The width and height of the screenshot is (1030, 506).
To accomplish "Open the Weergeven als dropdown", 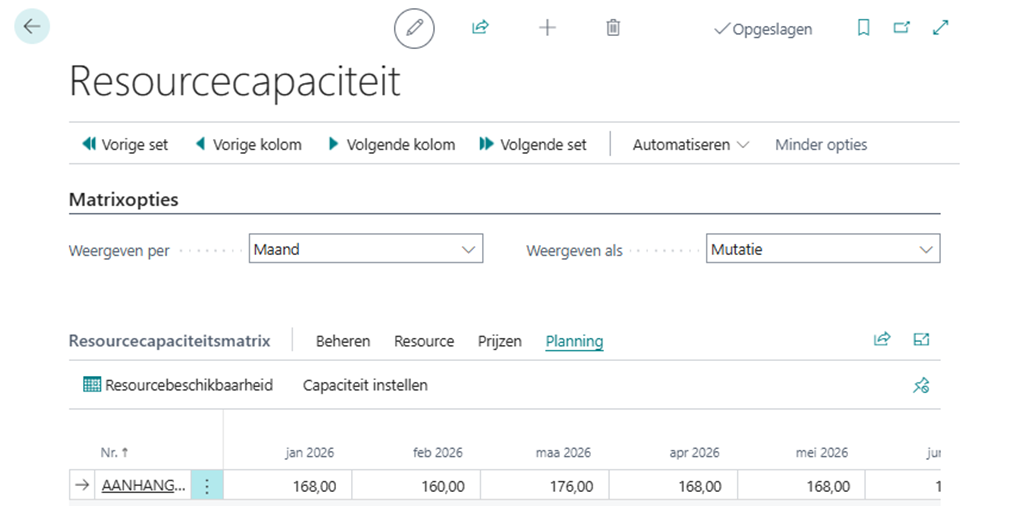I will coord(822,249).
